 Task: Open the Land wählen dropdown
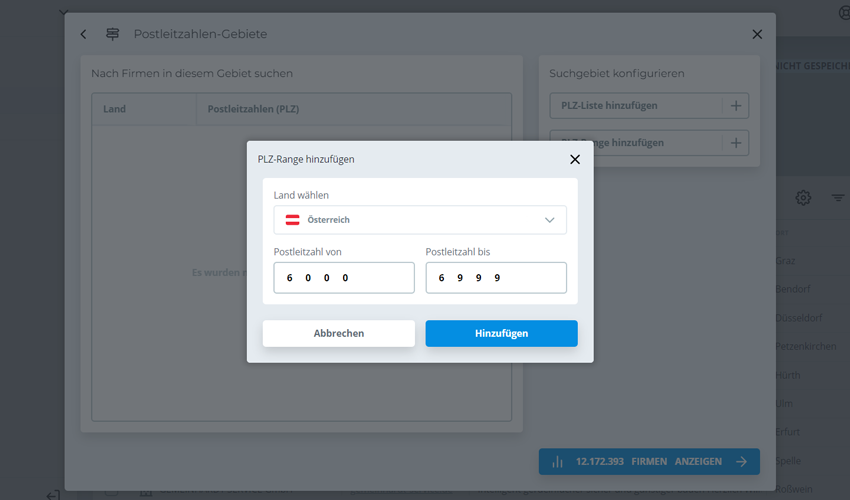[x=420, y=220]
